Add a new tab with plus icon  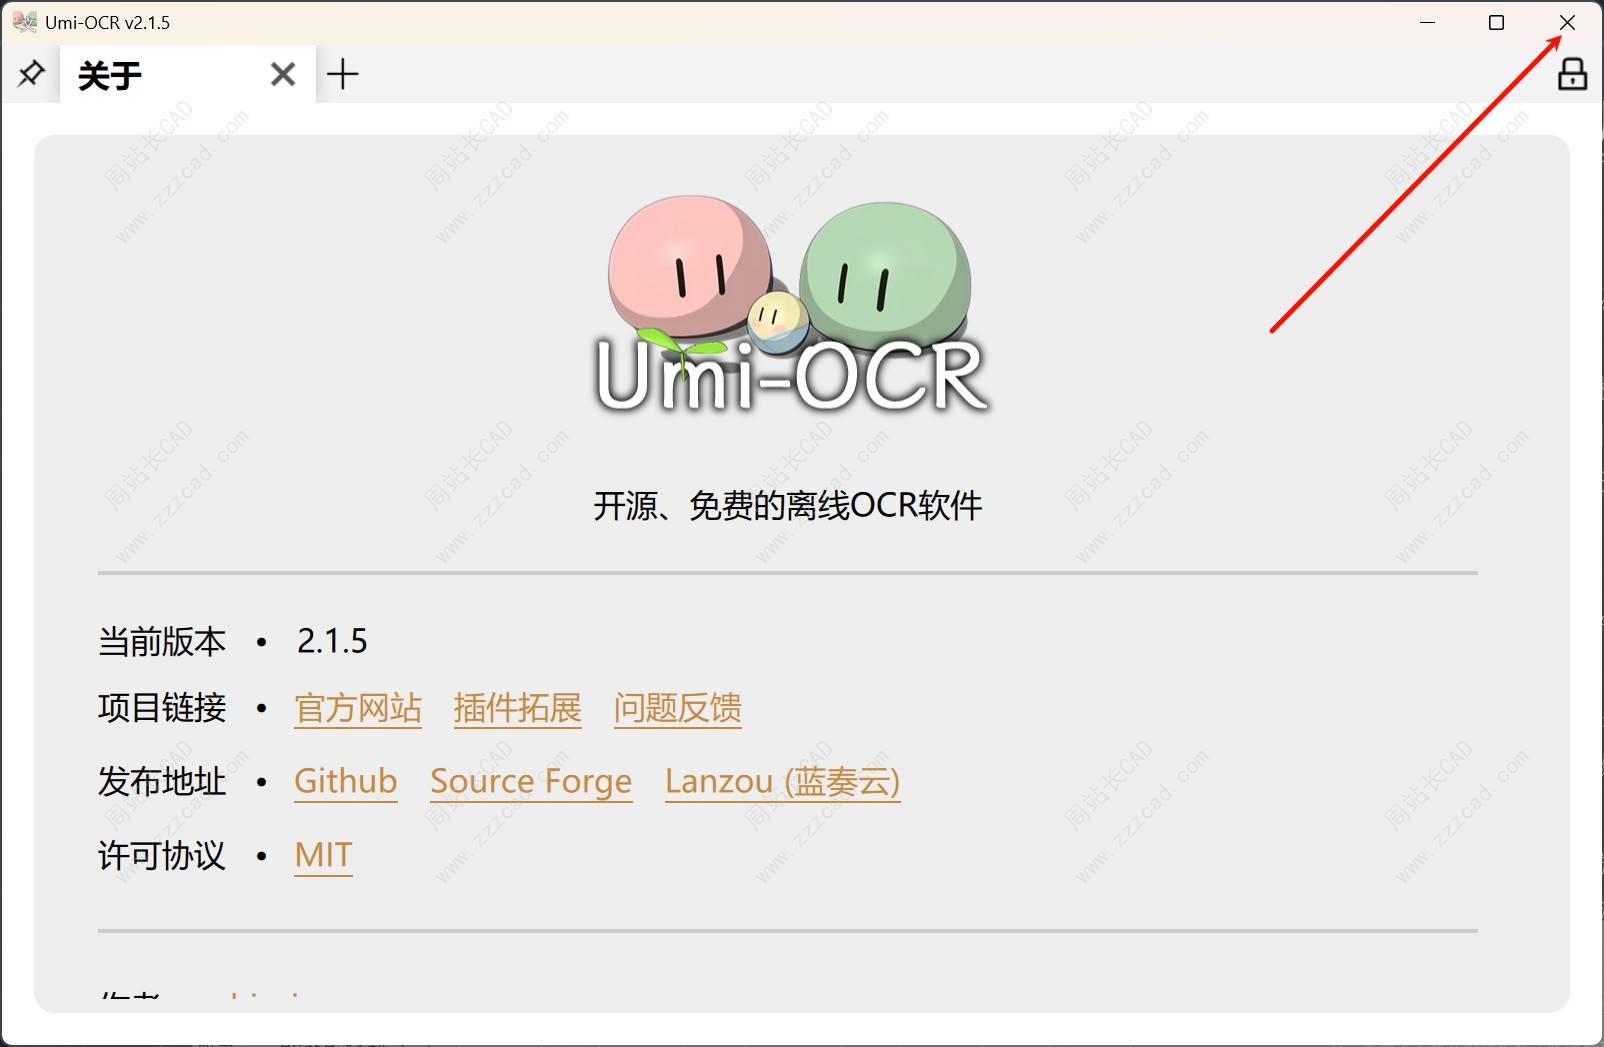343,74
